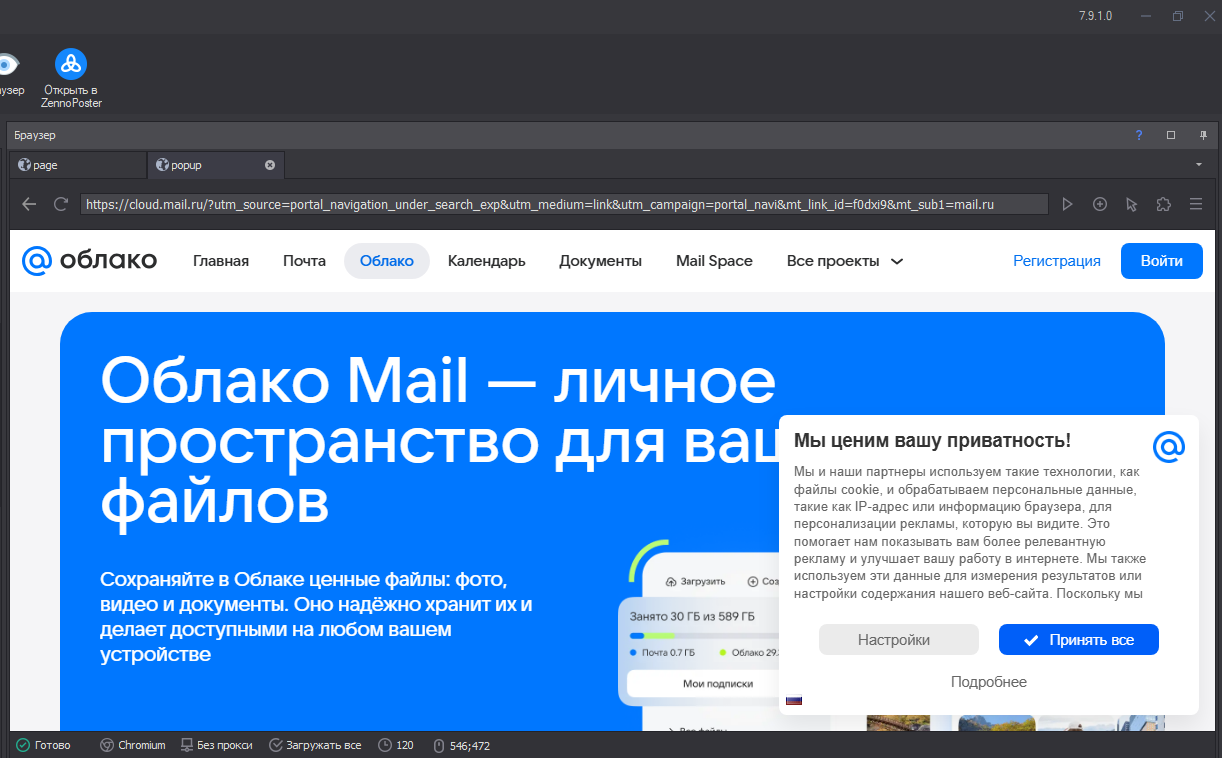Click the Мы ценим вашу приватность! heading
Image resolution: width=1222 pixels, height=758 pixels.
pyautogui.click(x=932, y=441)
